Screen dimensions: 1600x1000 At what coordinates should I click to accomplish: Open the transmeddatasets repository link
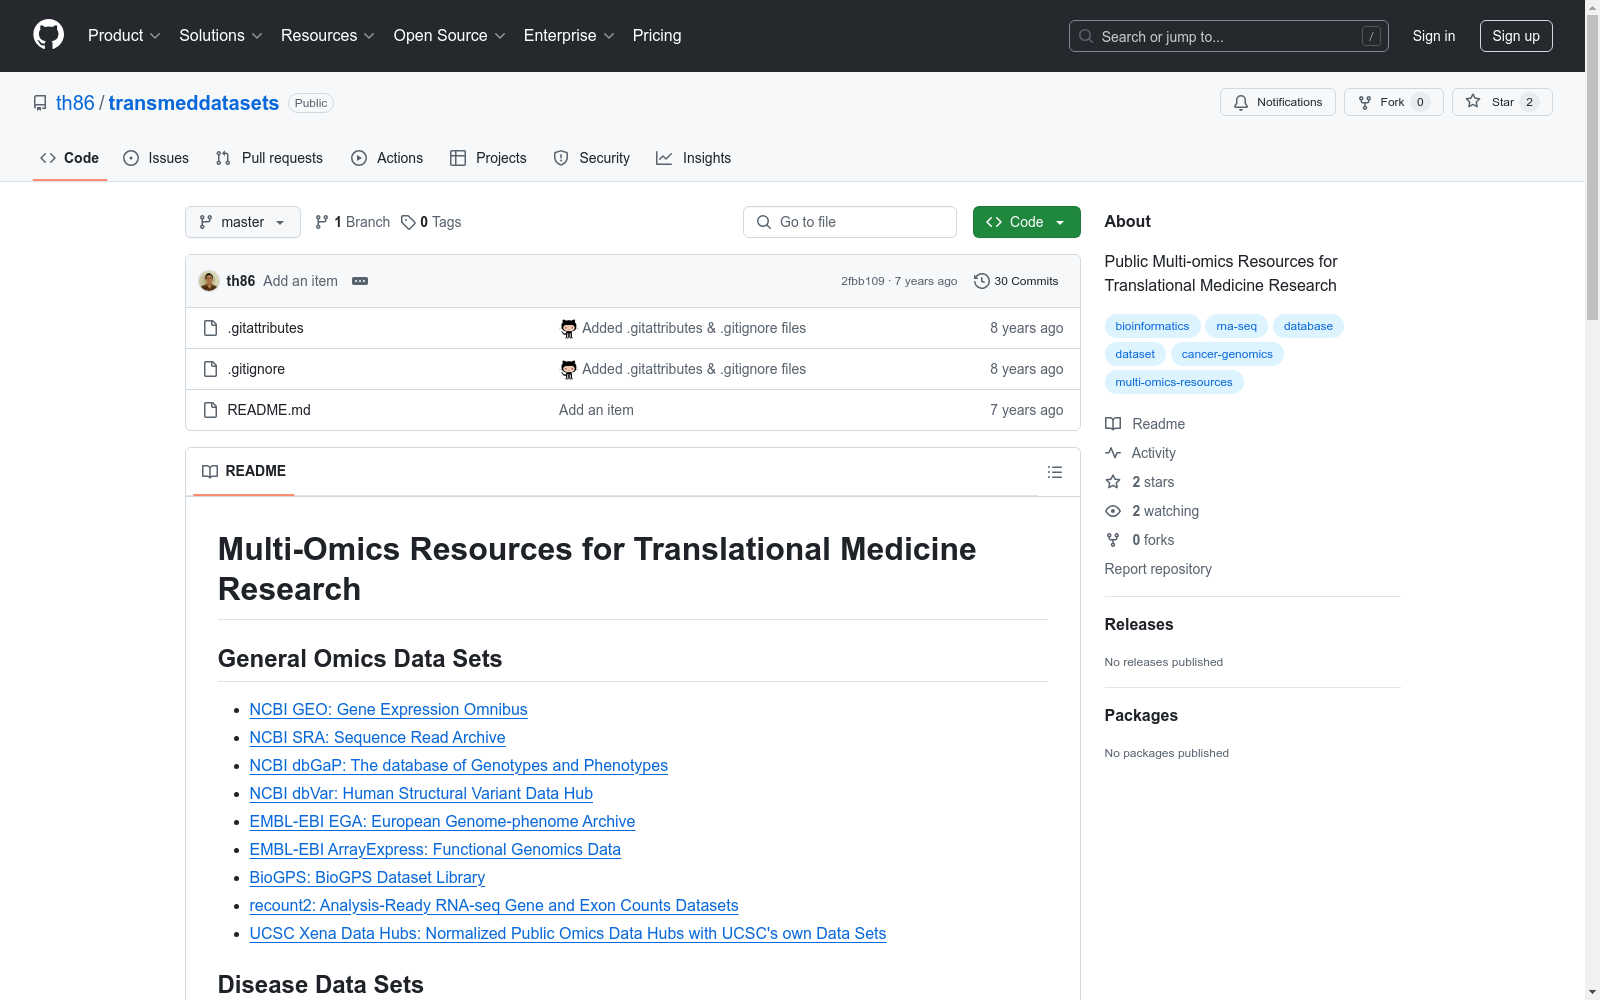[193, 103]
